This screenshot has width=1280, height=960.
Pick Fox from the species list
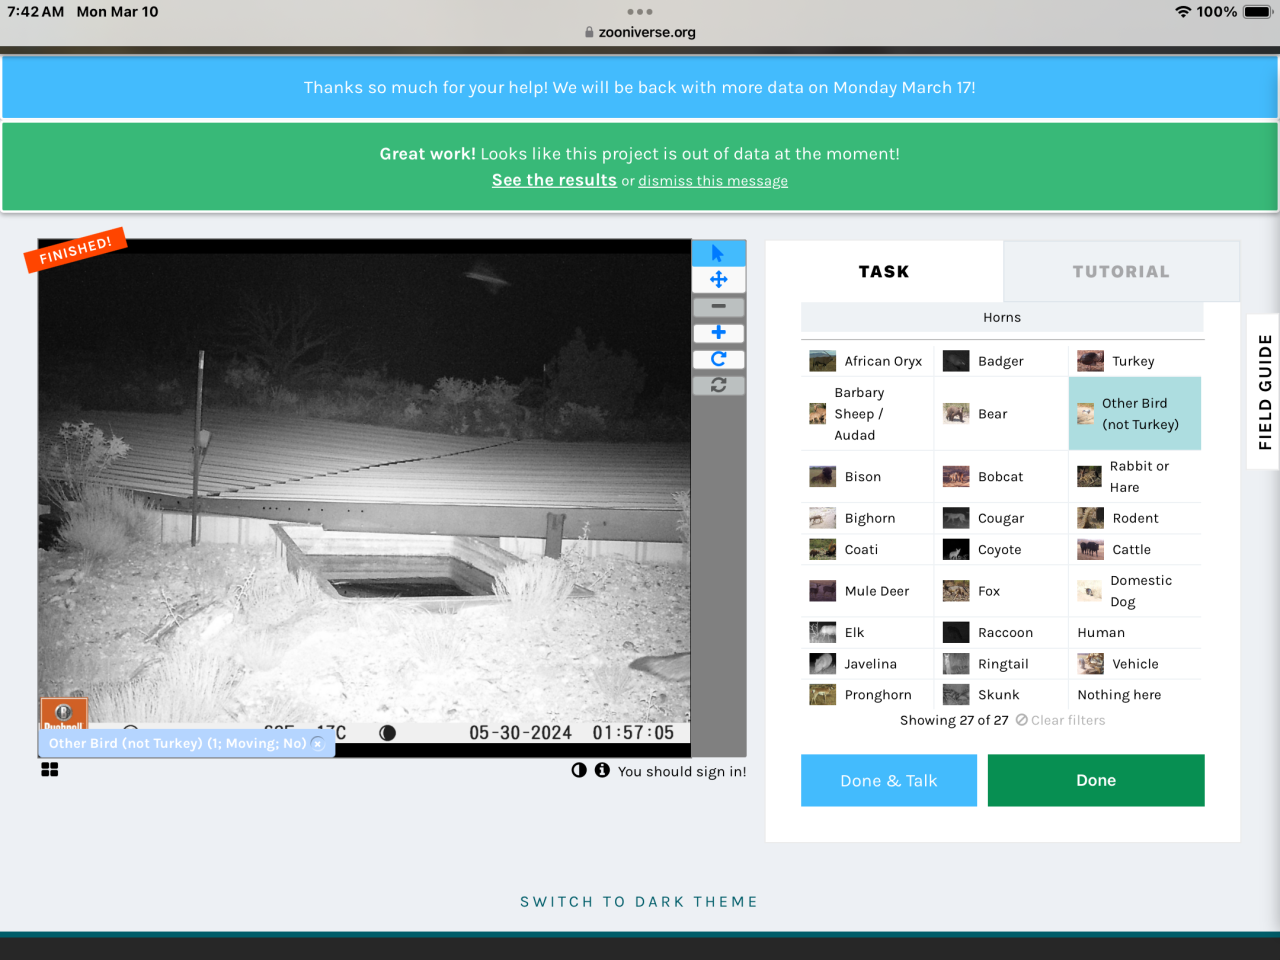coord(1001,591)
